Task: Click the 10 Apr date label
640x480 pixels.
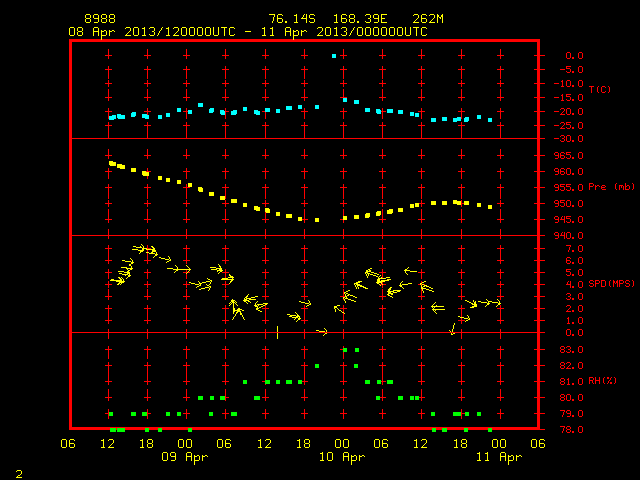Action: click(x=342, y=457)
